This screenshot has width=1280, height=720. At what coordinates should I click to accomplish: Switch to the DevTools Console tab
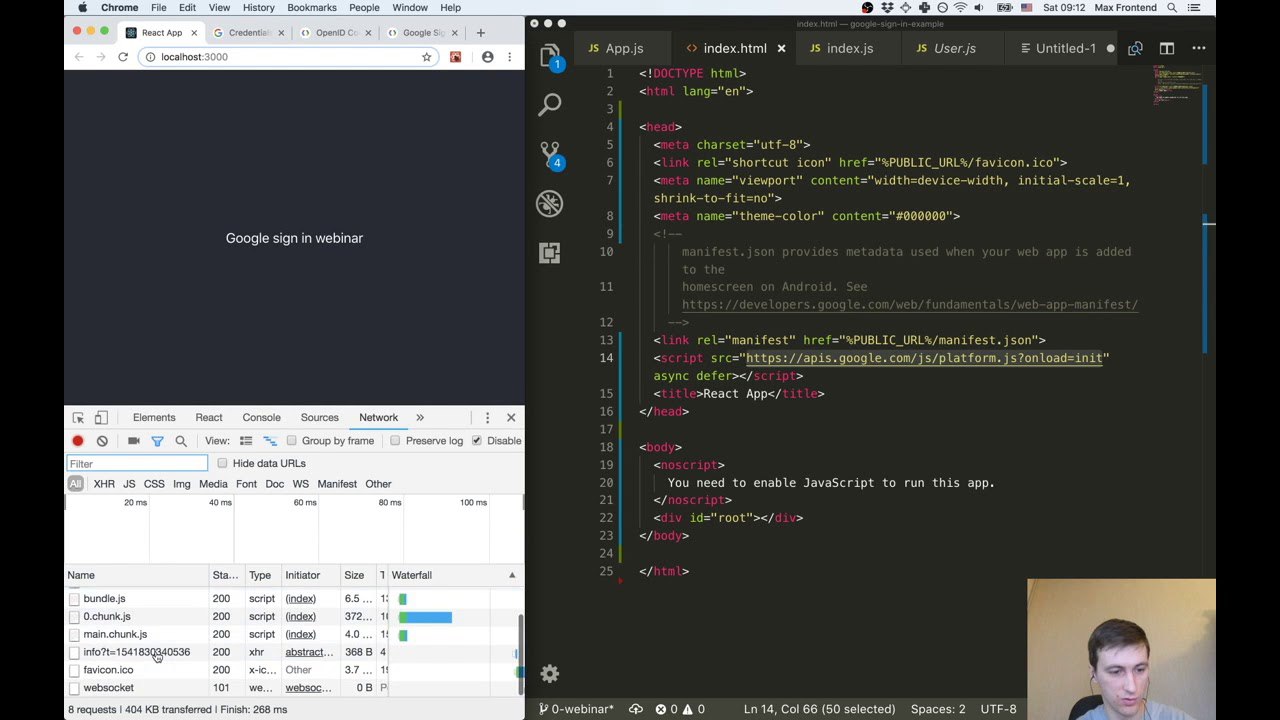(x=261, y=418)
